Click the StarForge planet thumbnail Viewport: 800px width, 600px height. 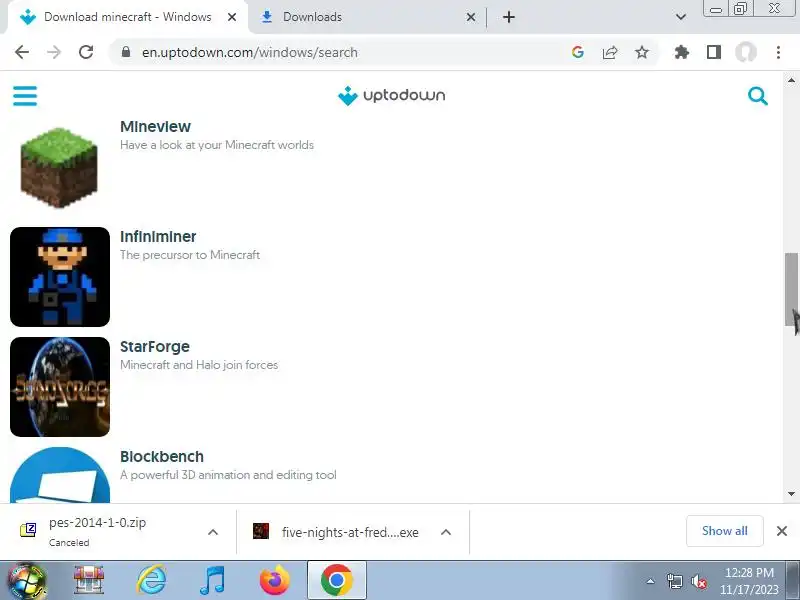pyautogui.click(x=60, y=387)
